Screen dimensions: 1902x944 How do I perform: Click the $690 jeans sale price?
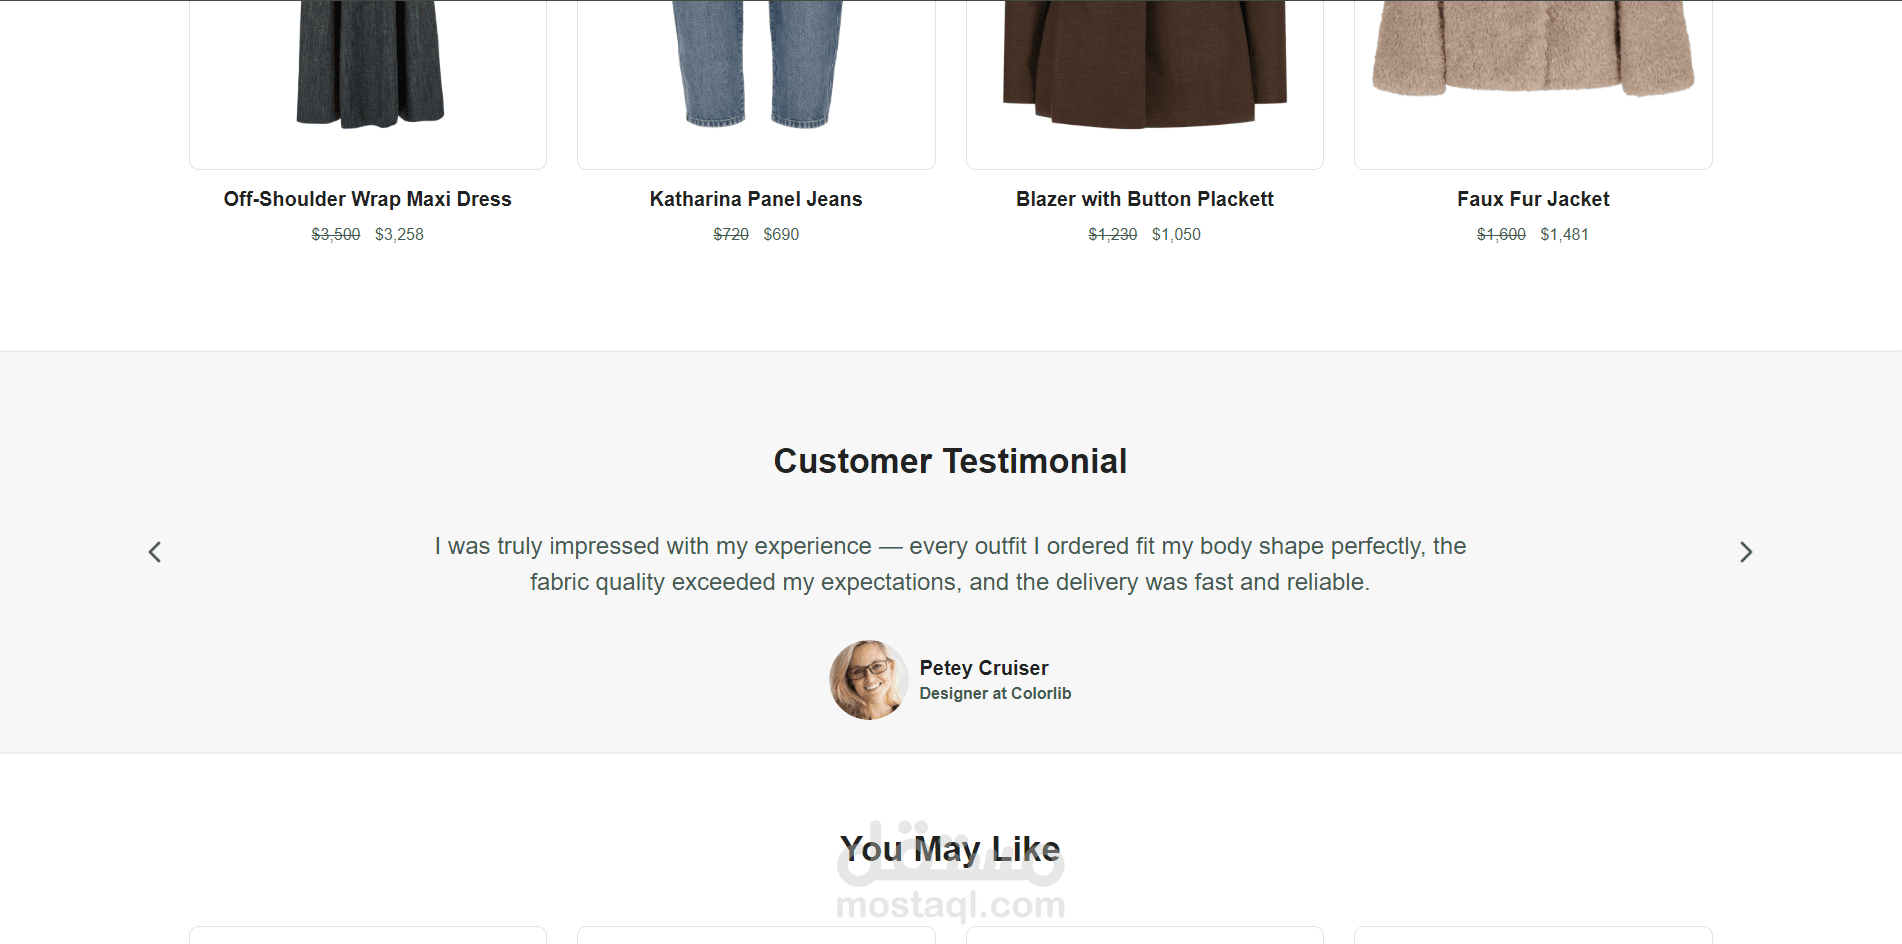(781, 234)
